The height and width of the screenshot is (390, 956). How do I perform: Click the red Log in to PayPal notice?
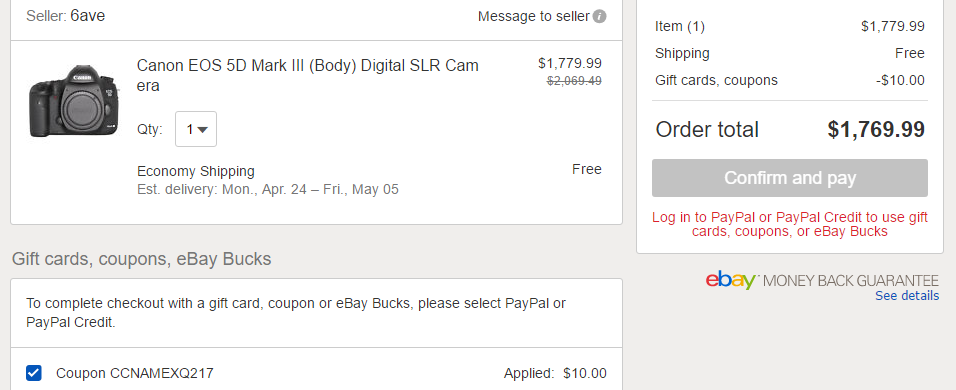pos(790,224)
